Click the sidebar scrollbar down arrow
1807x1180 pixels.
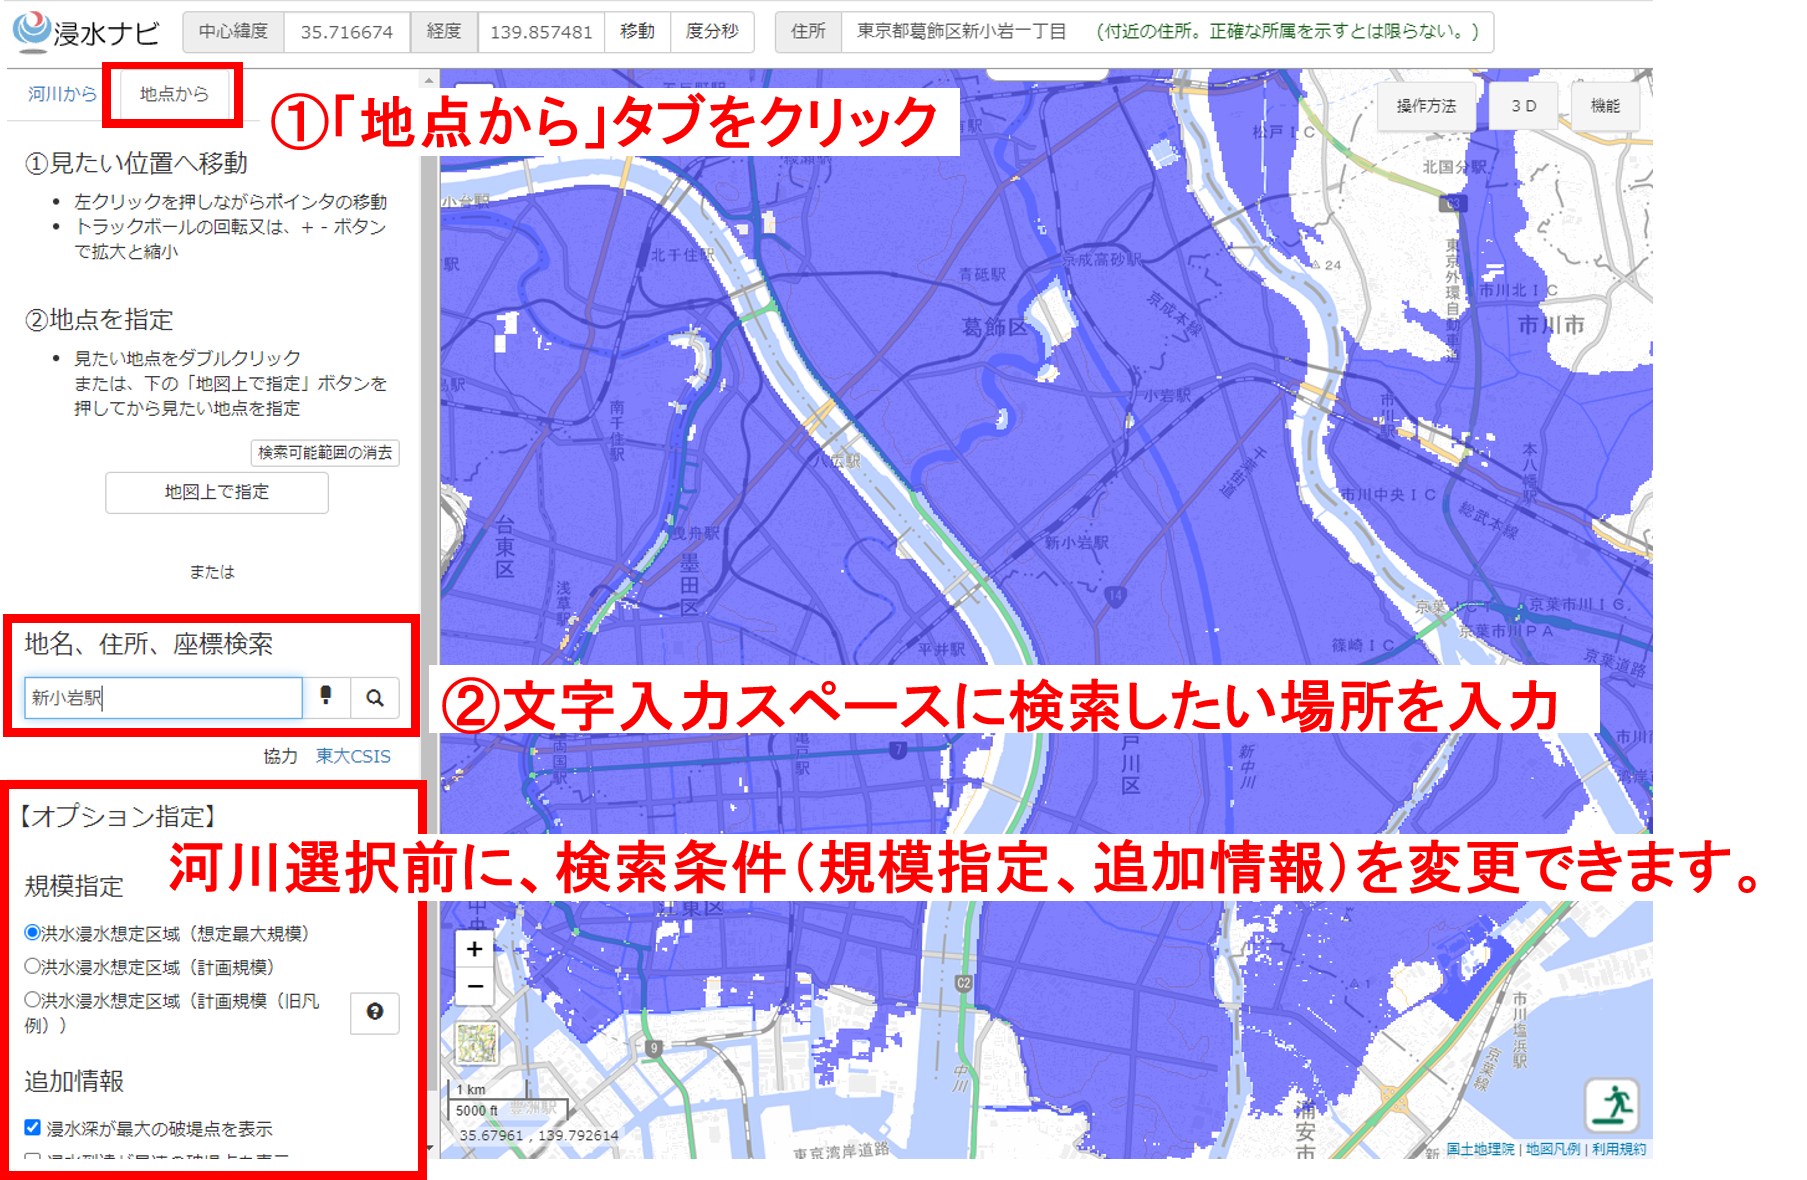tap(429, 1148)
